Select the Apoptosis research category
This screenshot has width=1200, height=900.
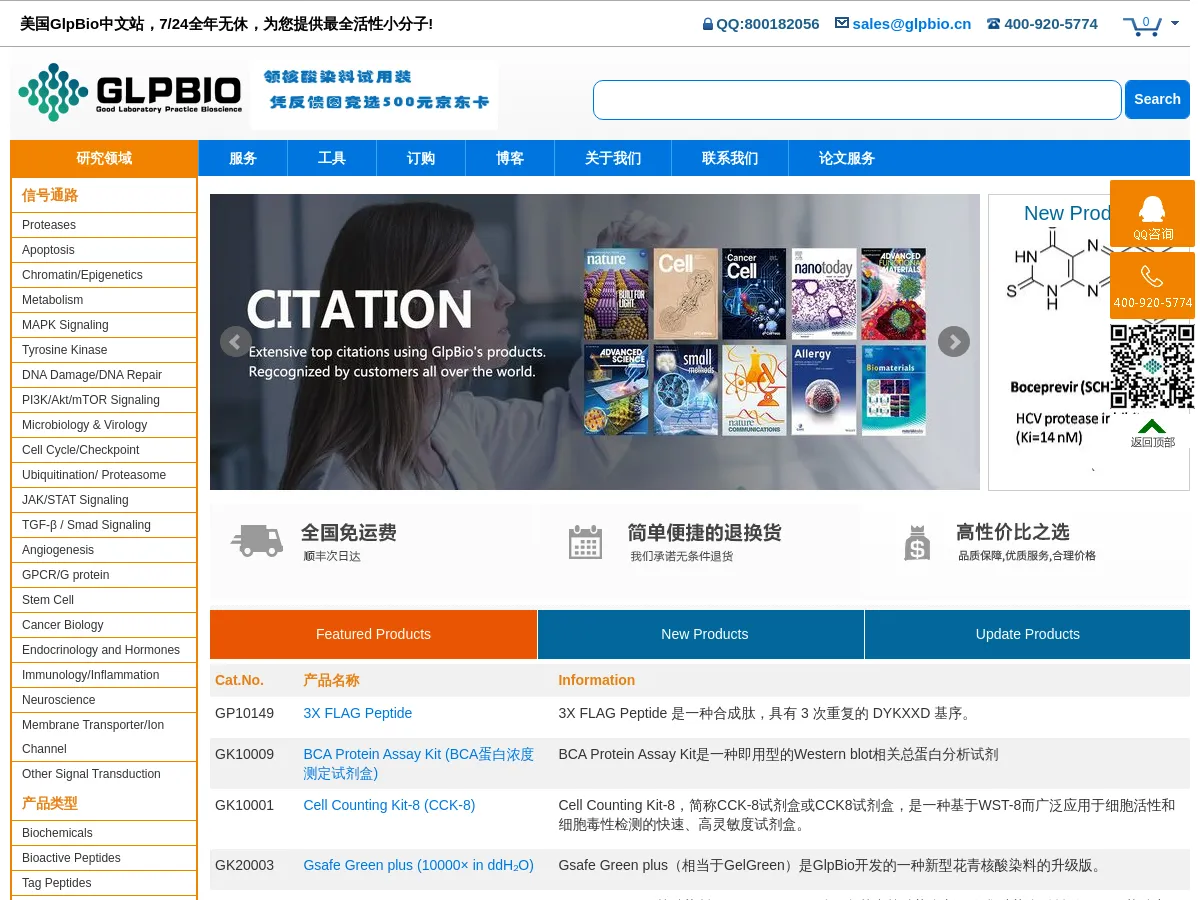(48, 250)
